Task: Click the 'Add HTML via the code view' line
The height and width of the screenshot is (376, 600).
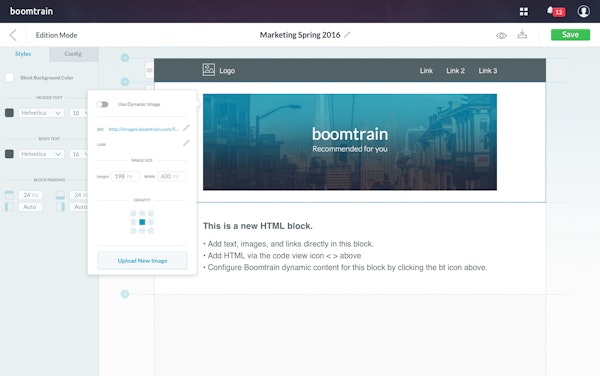Action: (x=282, y=256)
